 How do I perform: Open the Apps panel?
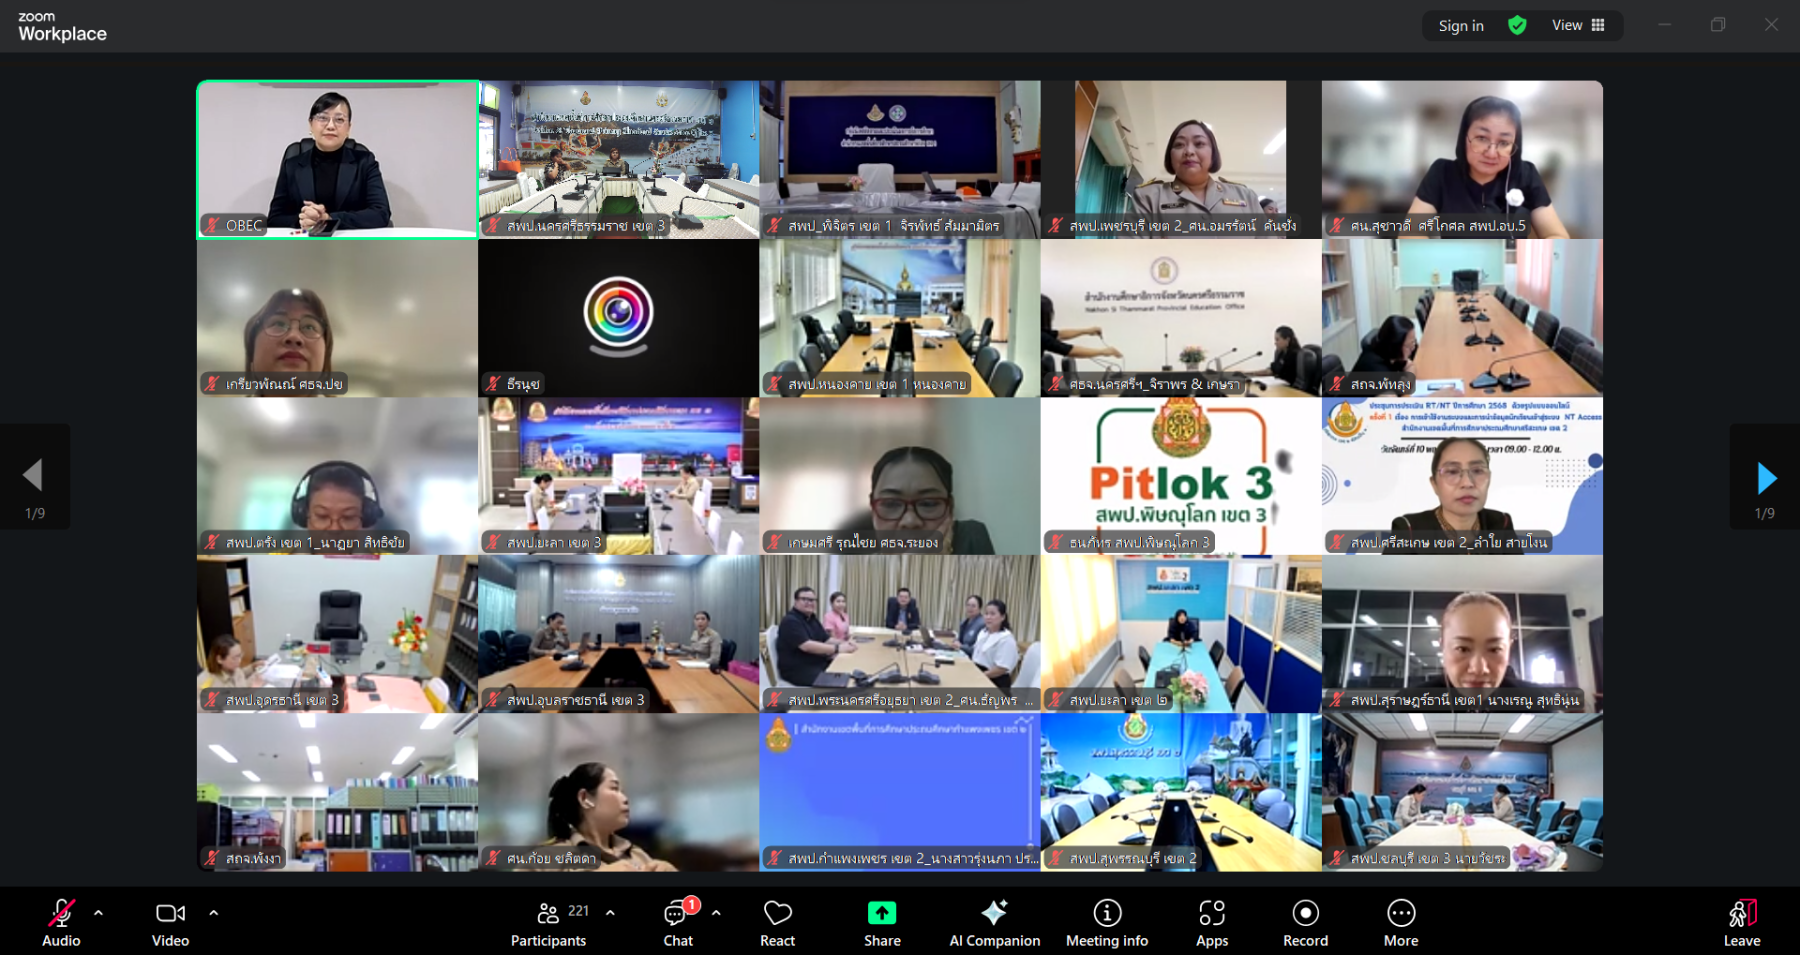click(x=1211, y=922)
